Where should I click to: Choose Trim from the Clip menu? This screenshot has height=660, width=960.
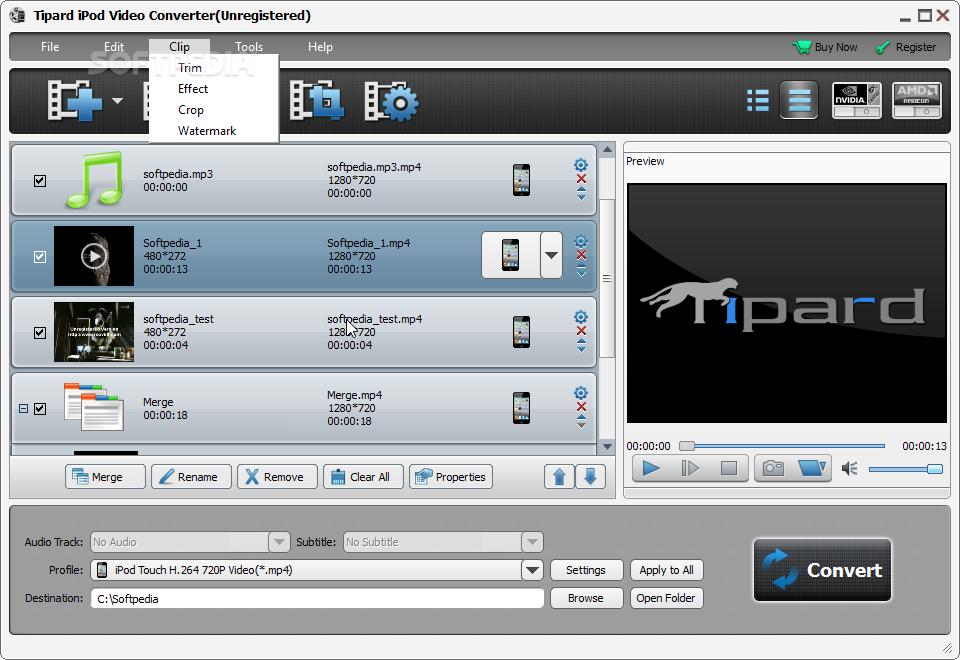pyautogui.click(x=190, y=68)
